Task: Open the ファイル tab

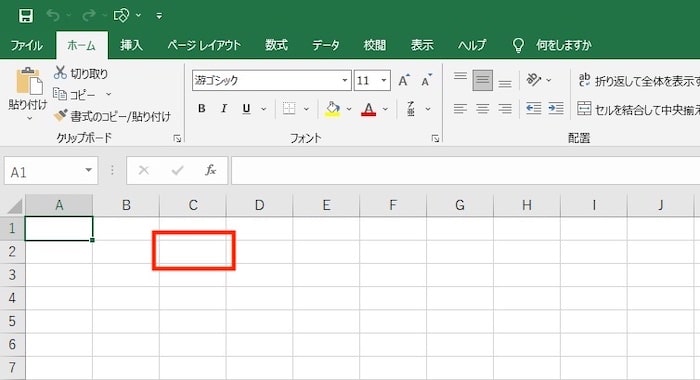Action: [x=26, y=45]
